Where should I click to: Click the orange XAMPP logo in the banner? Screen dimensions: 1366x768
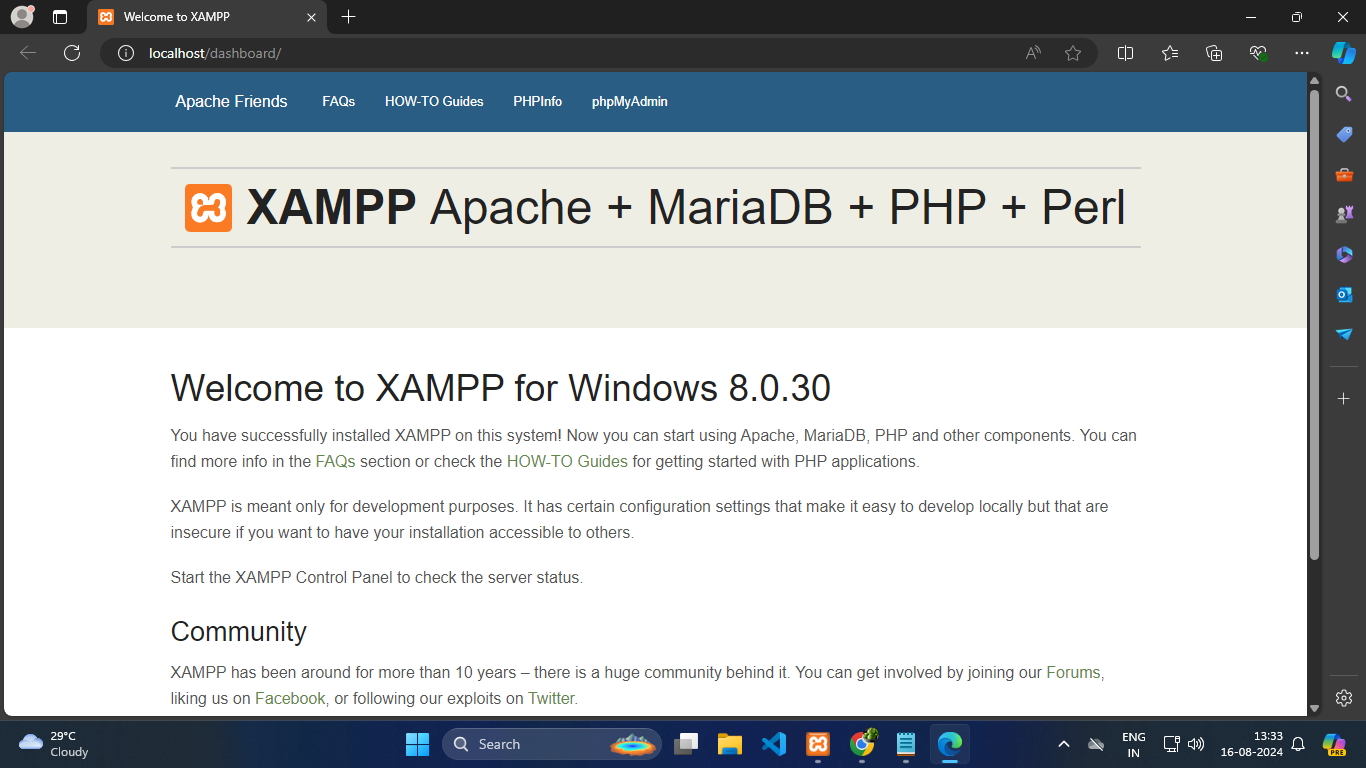click(208, 208)
